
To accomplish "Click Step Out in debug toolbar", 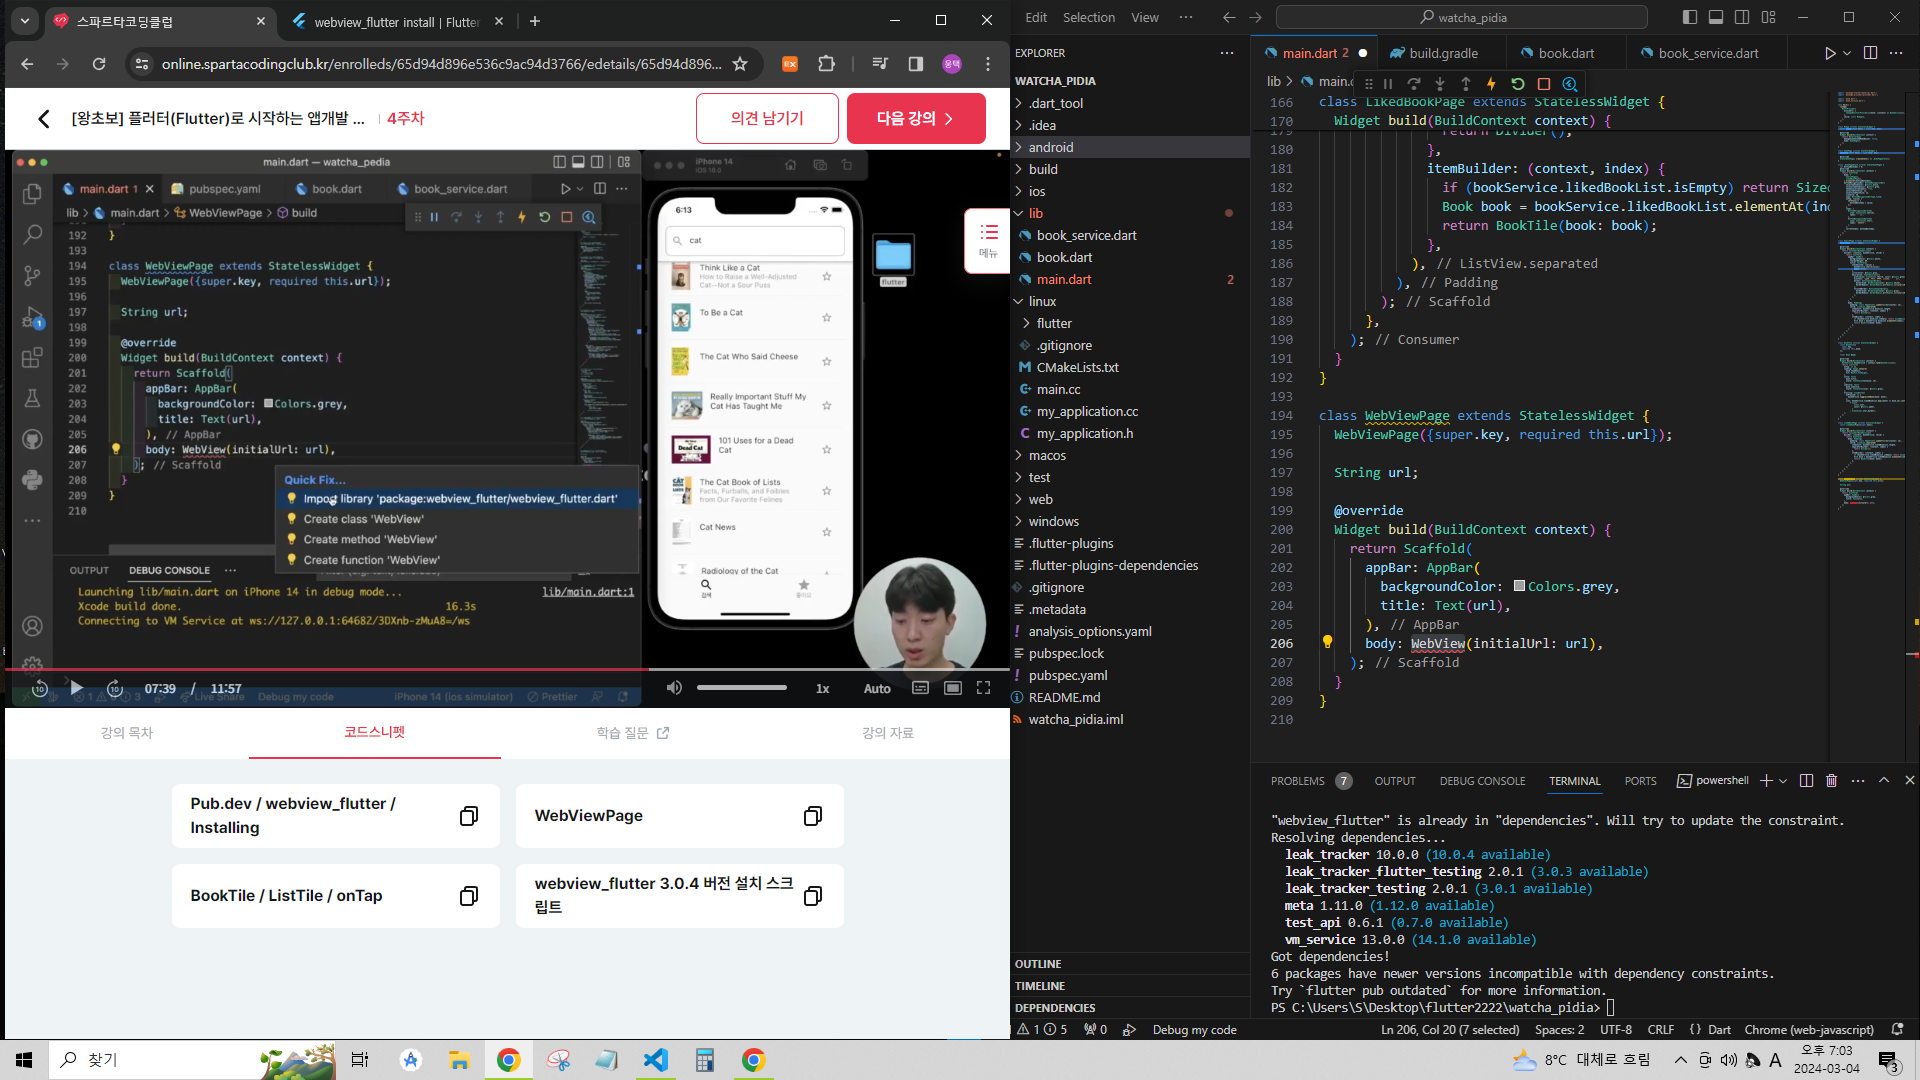I will pyautogui.click(x=1466, y=84).
